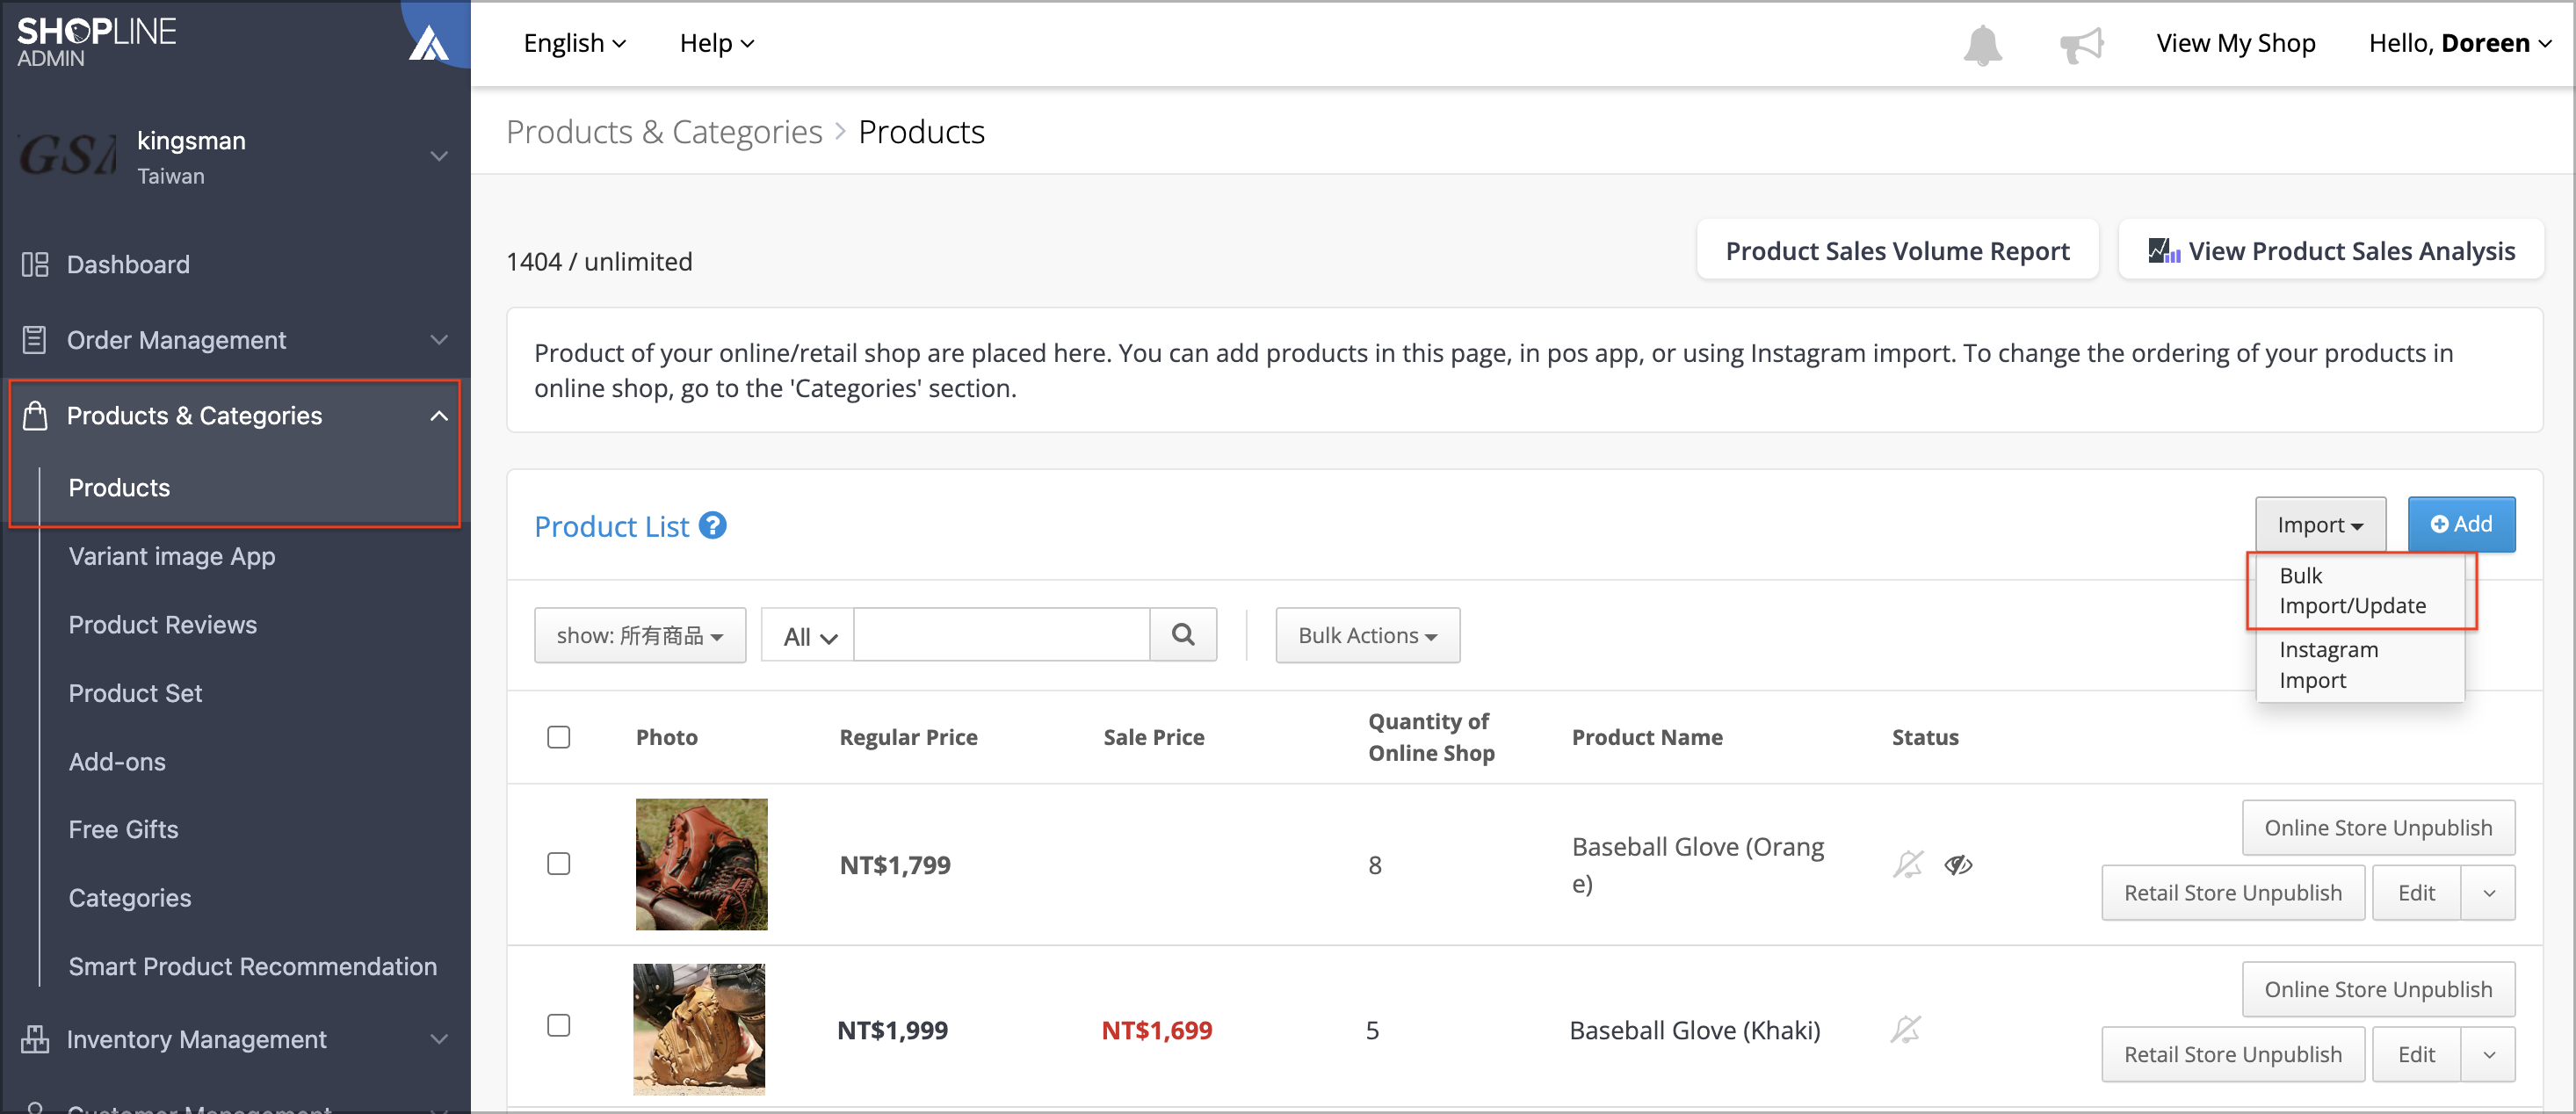Image resolution: width=2576 pixels, height=1114 pixels.
Task: Open Product List help question mark
Action: (x=712, y=525)
